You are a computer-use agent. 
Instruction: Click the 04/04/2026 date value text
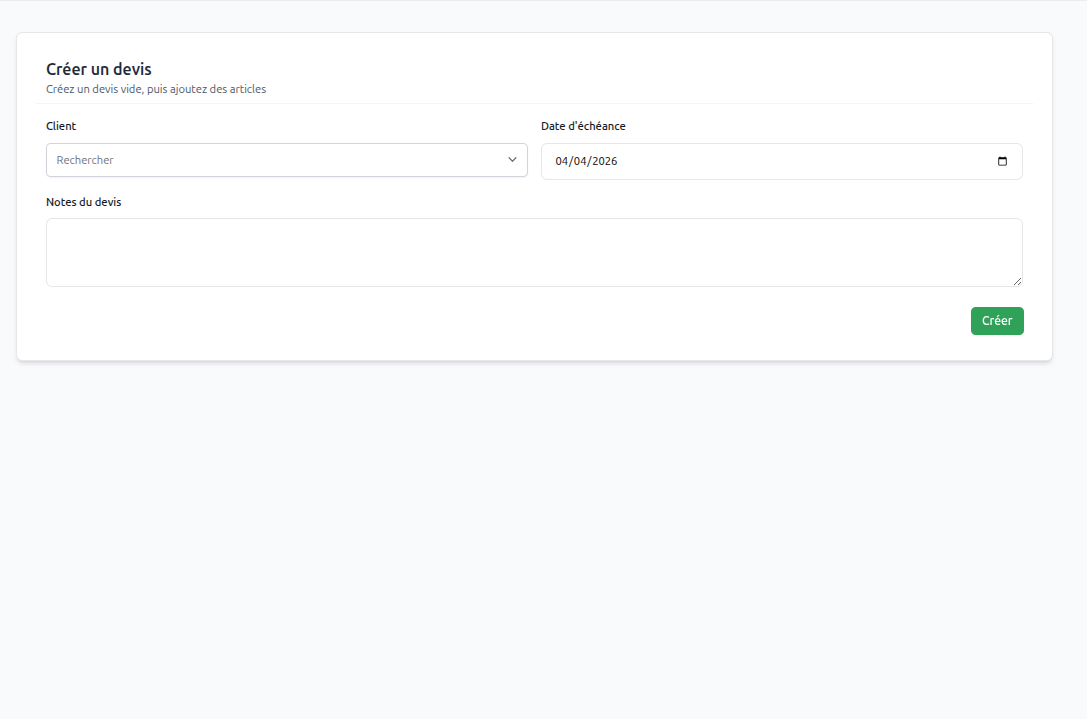[x=587, y=161]
